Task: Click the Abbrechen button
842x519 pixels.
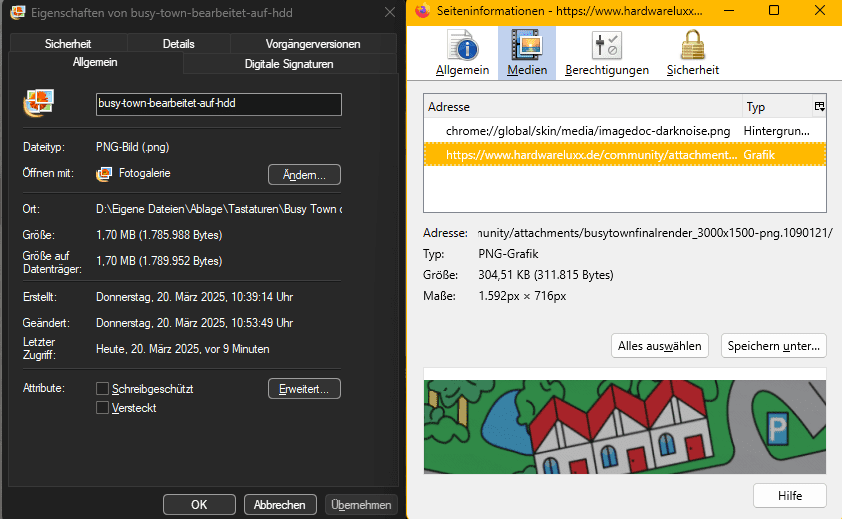Action: click(280, 504)
